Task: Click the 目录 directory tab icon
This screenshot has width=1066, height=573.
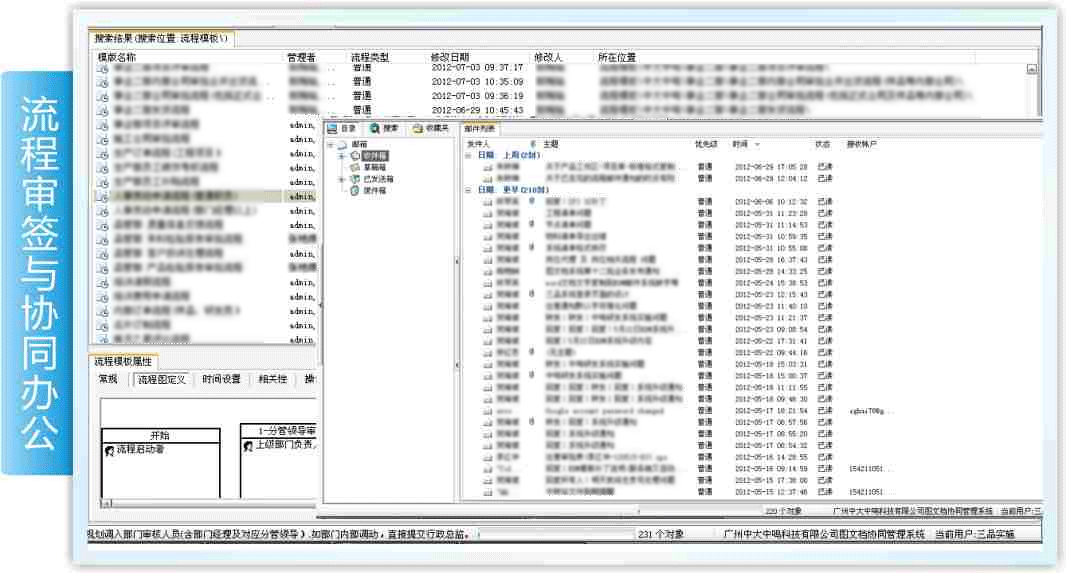Action: tap(333, 129)
